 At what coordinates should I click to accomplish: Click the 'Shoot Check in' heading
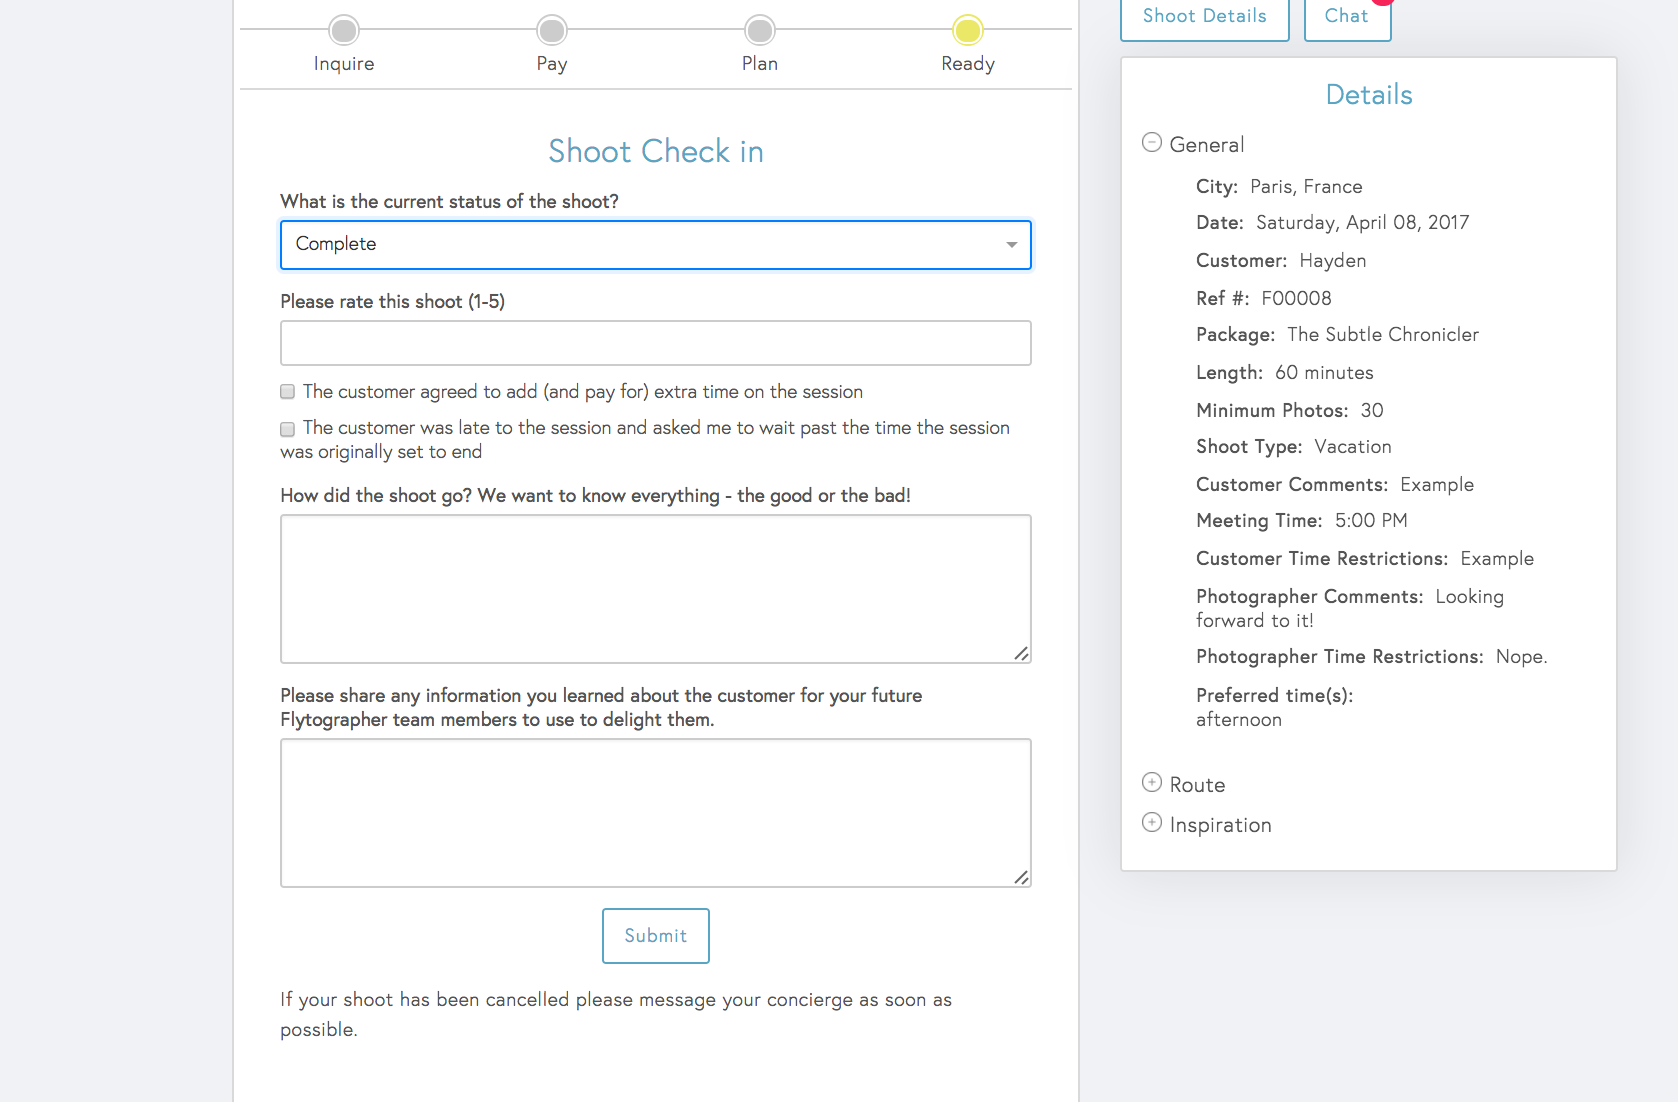656,151
